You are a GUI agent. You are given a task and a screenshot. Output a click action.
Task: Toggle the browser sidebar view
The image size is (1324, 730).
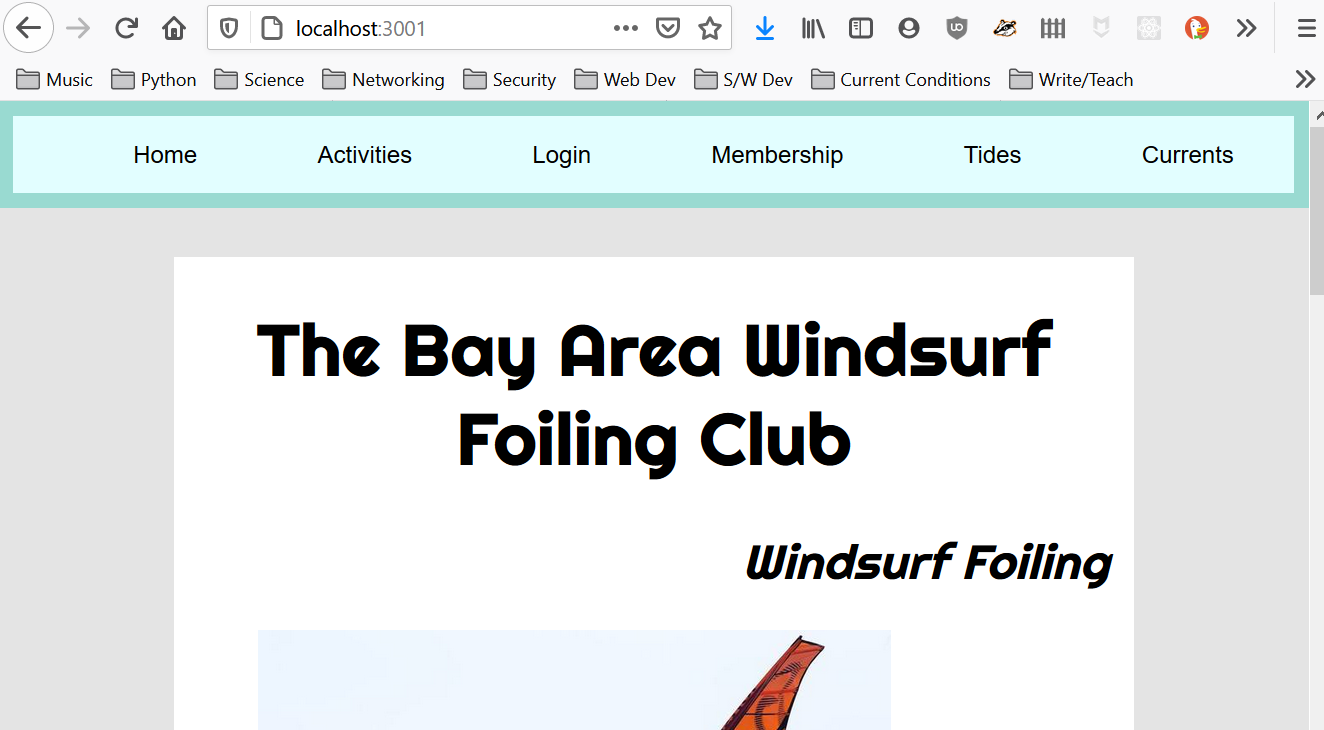point(861,28)
